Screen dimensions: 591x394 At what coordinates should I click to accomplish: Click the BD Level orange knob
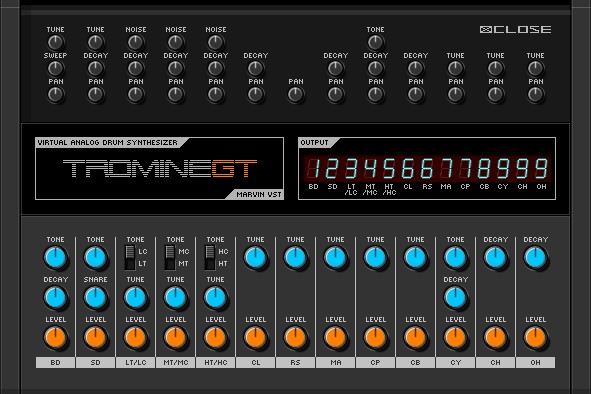tap(55, 338)
